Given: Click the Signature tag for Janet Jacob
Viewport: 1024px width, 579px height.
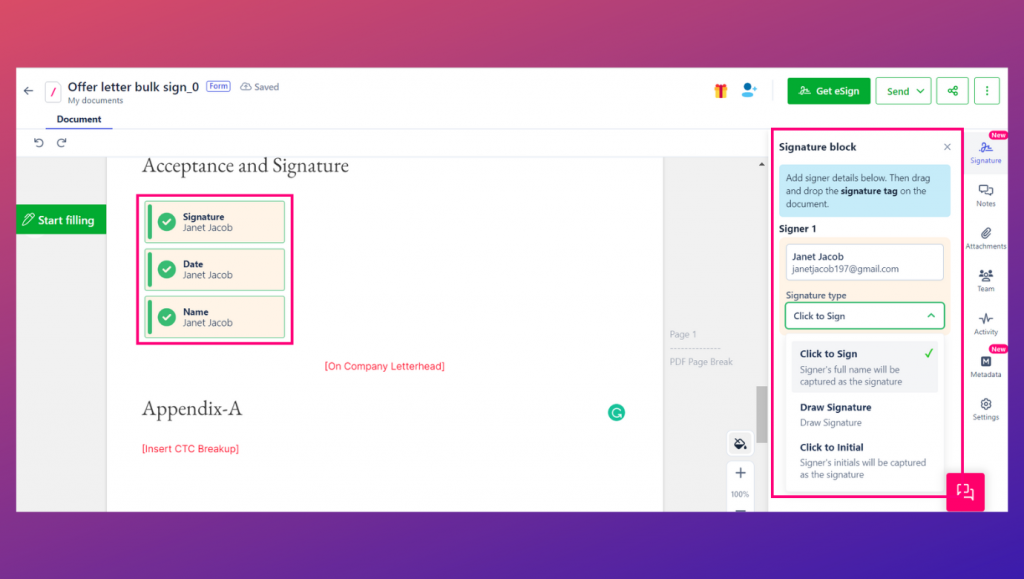Looking at the screenshot, I should tap(215, 222).
